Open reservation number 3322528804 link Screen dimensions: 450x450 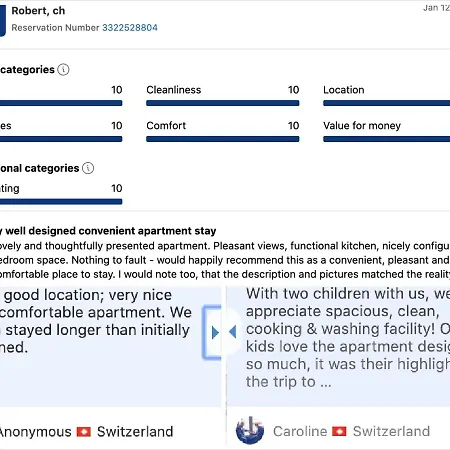[x=130, y=28]
